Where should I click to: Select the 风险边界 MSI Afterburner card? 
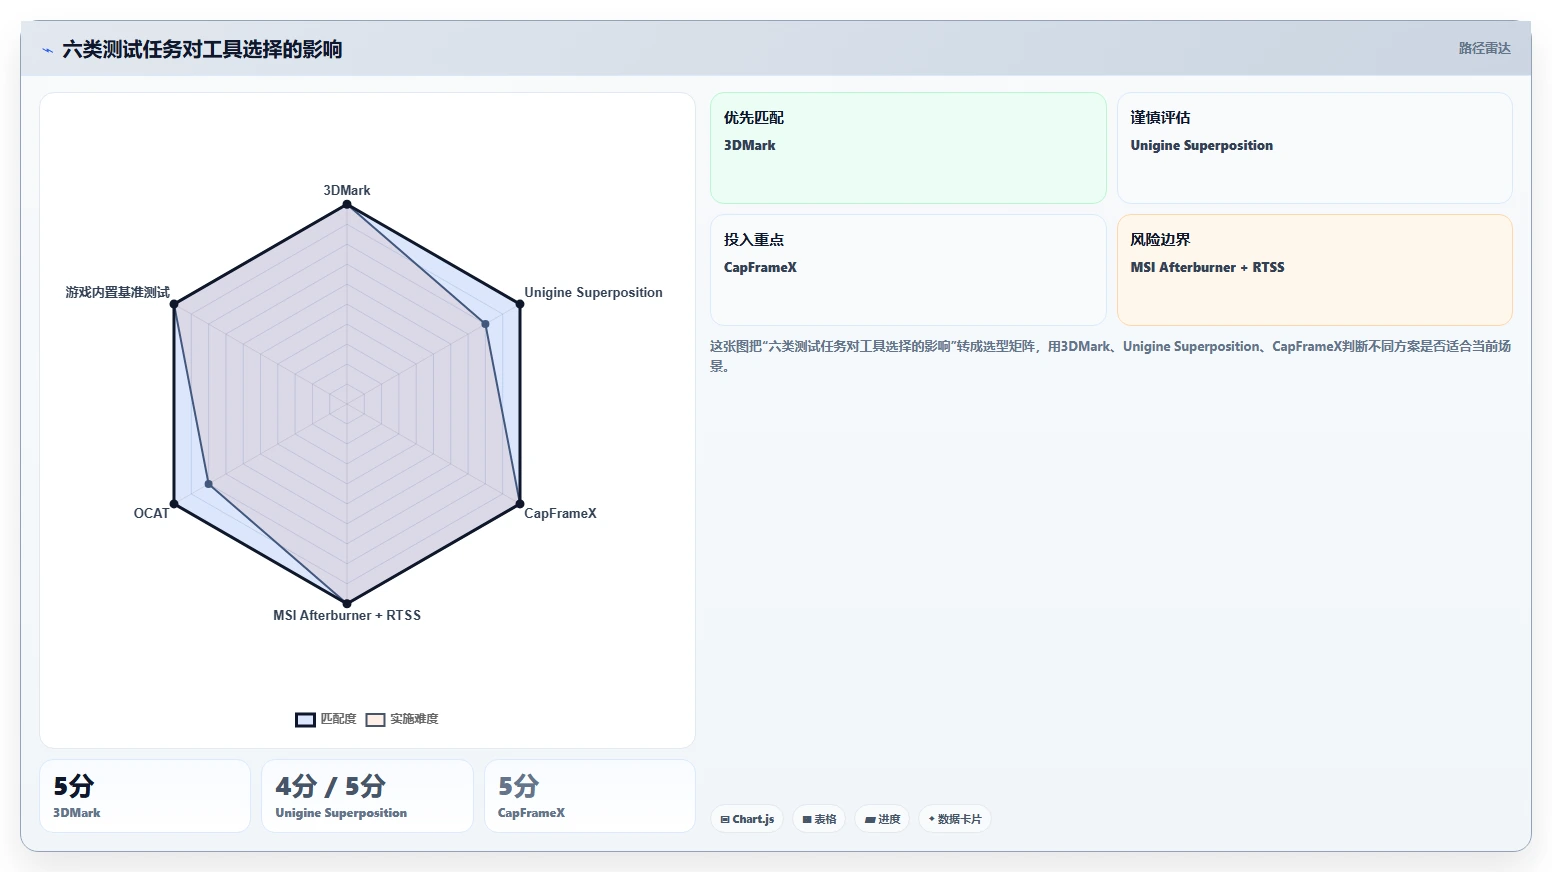(1314, 270)
